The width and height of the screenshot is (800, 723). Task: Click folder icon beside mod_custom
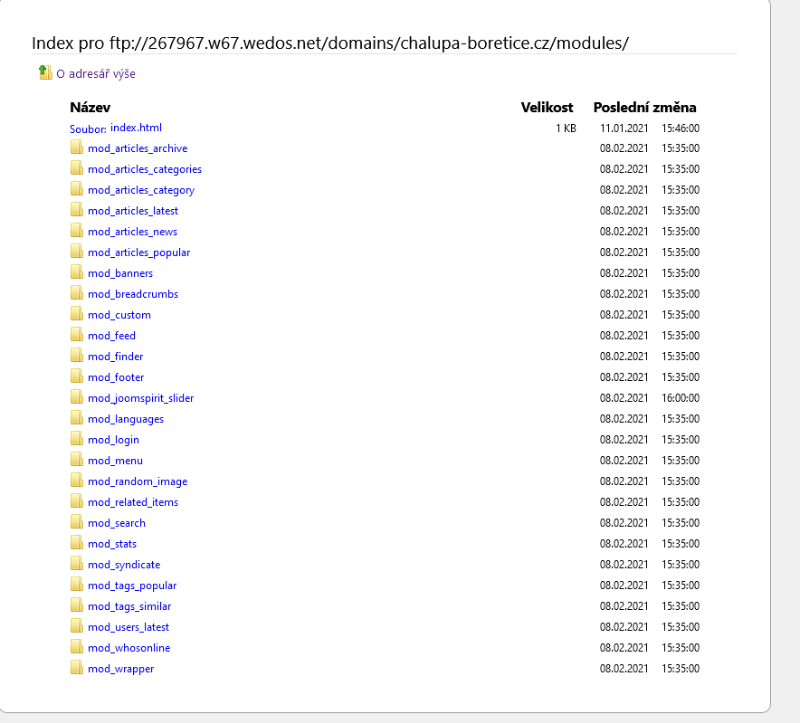(77, 314)
